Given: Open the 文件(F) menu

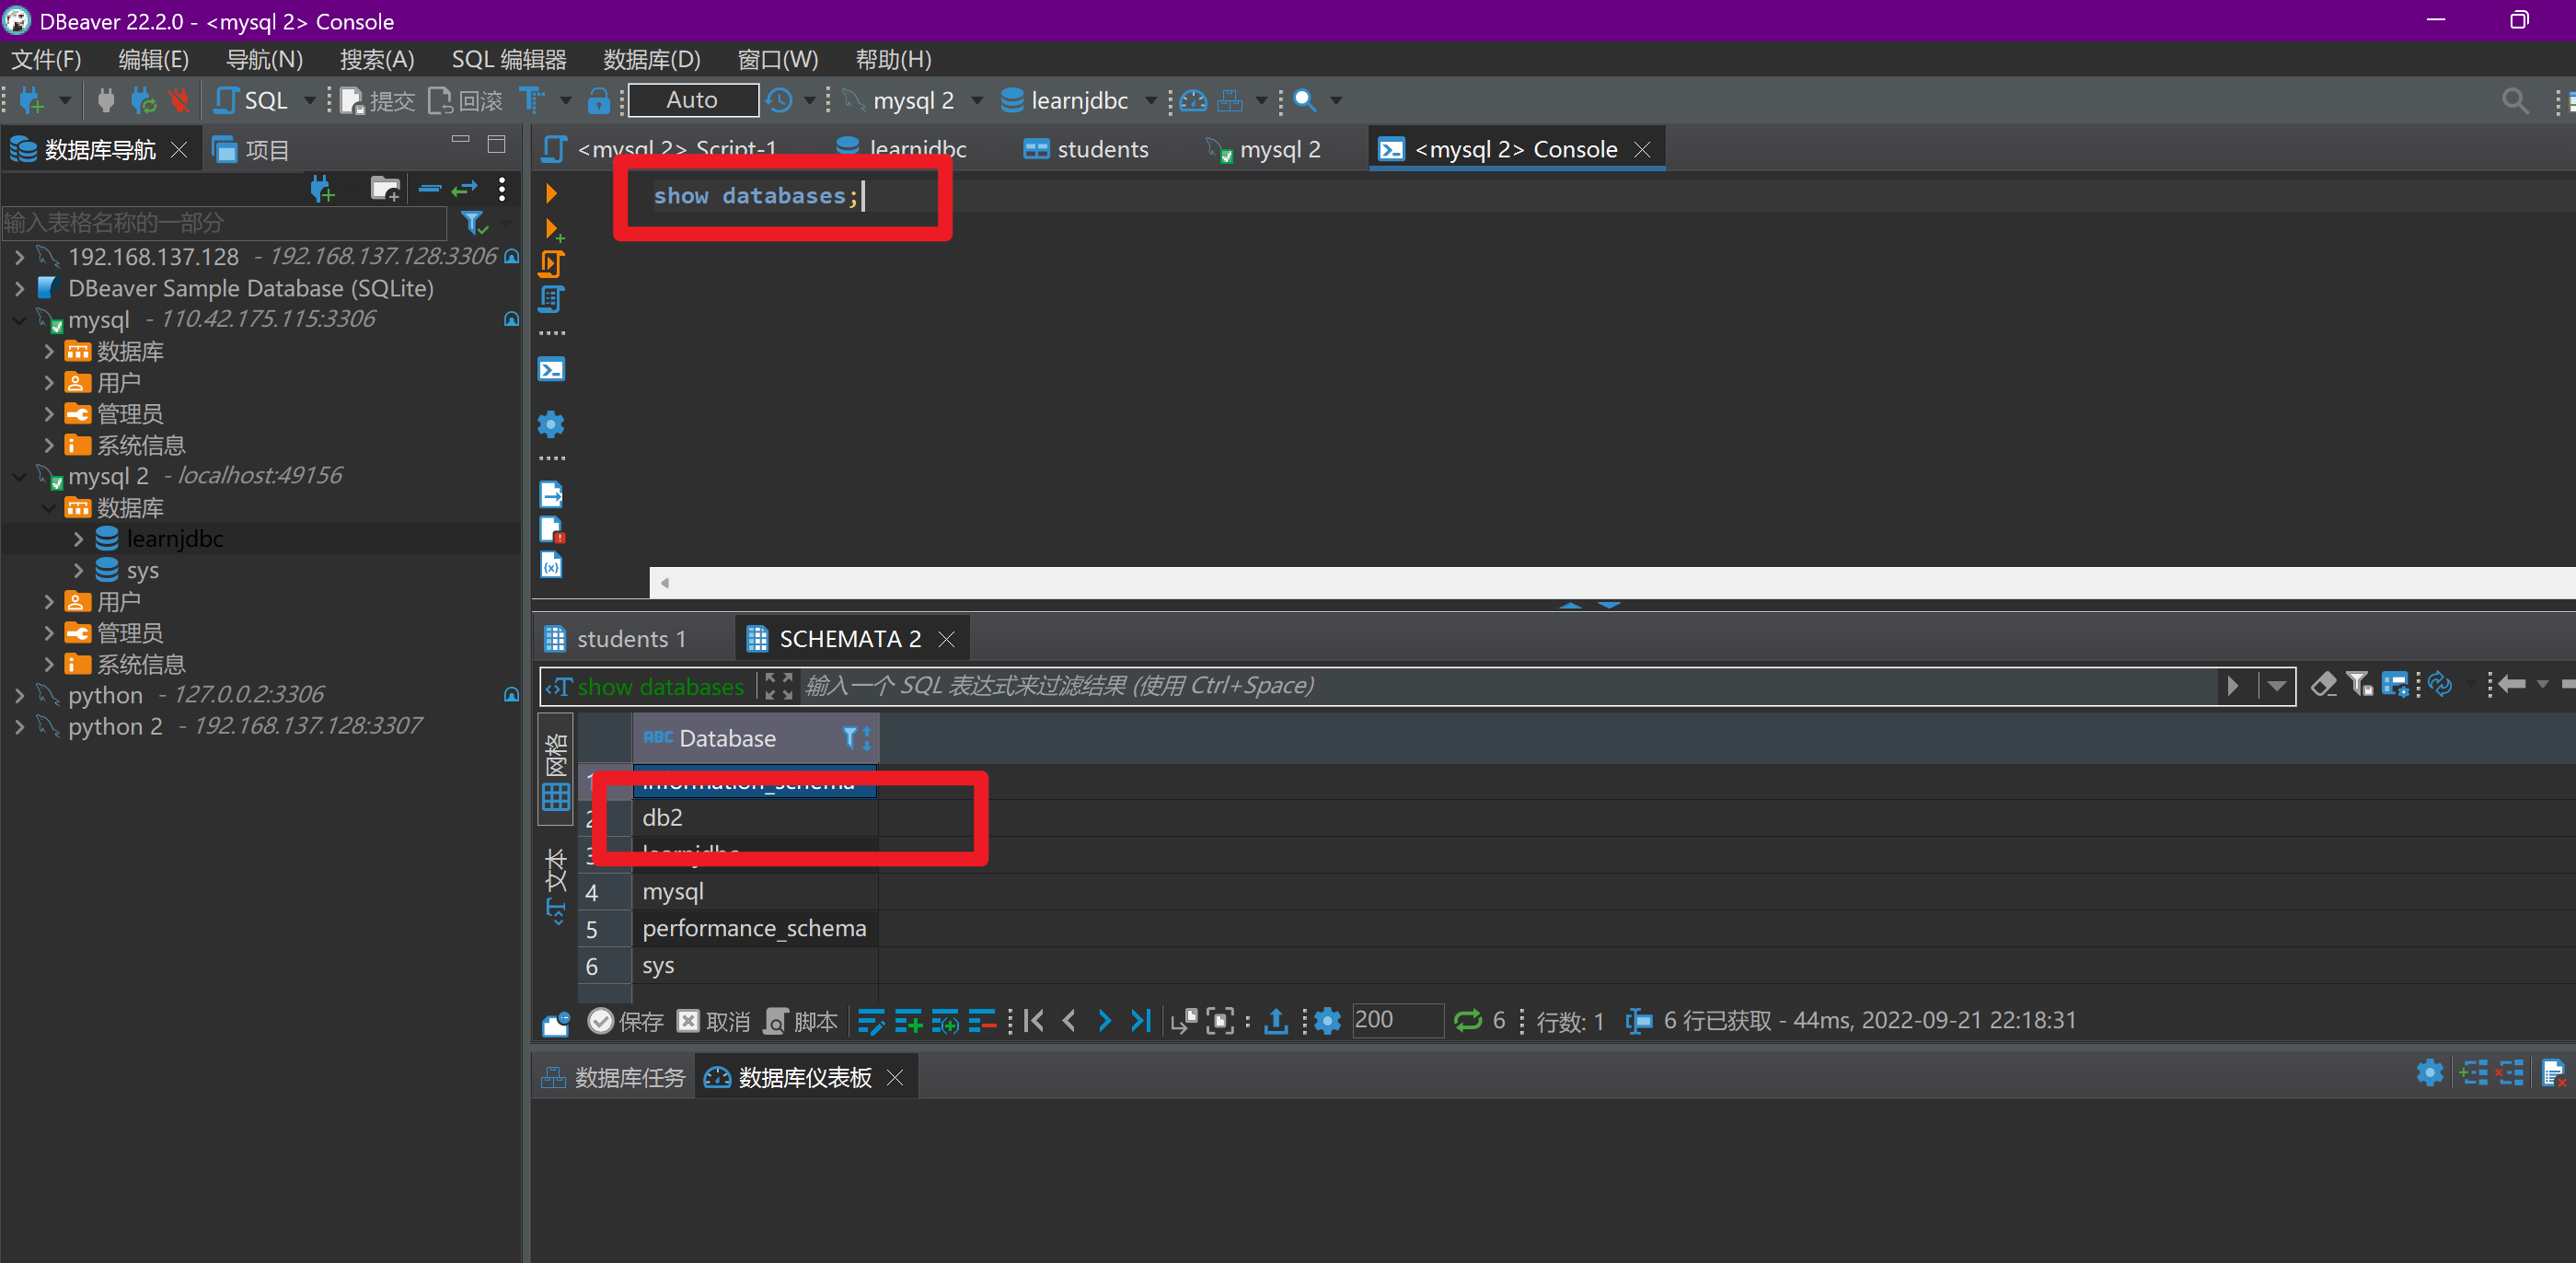Looking at the screenshot, I should point(46,59).
